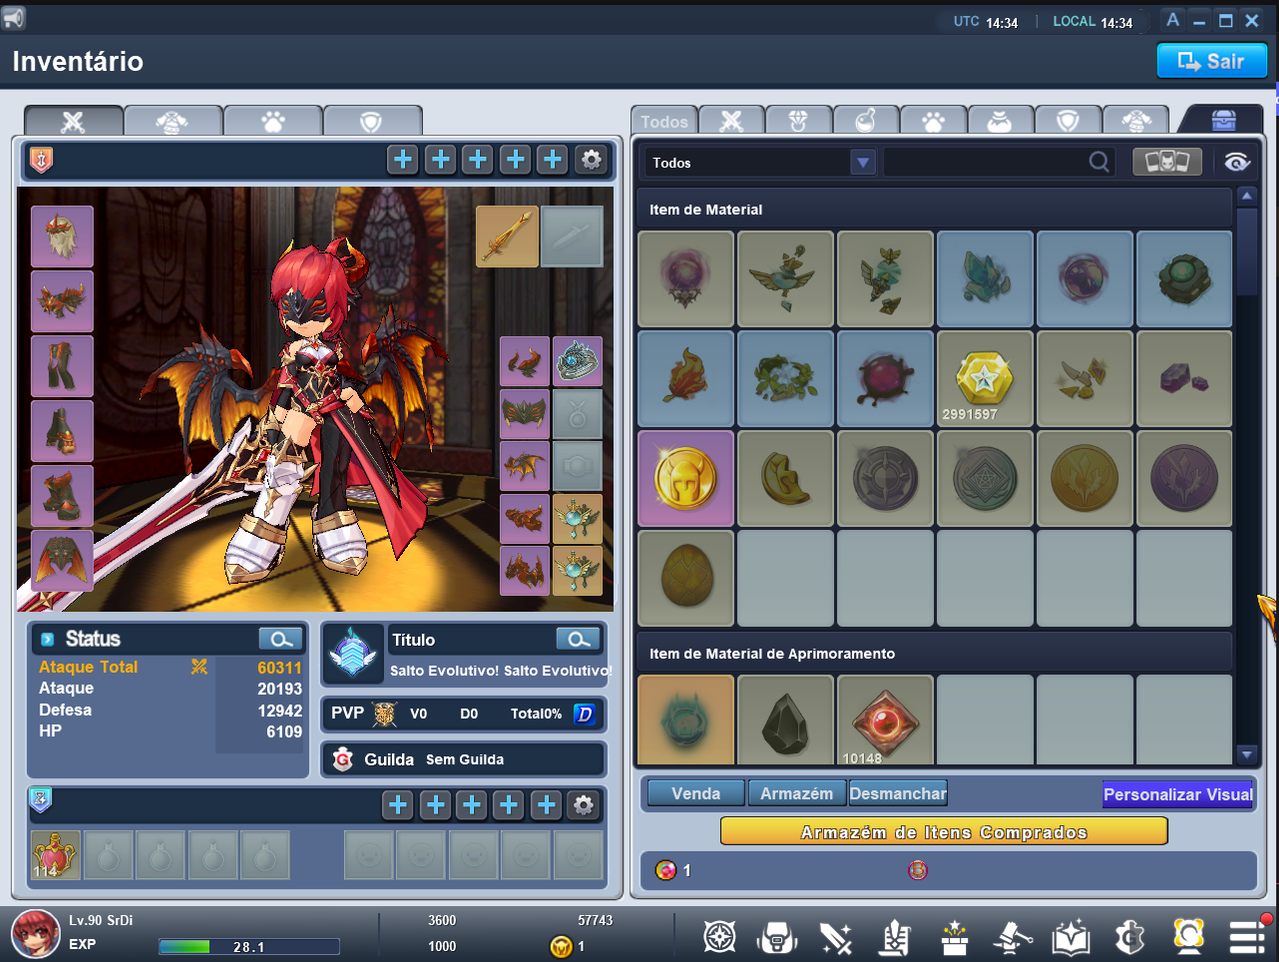Click the megaphone announcement icon
Viewport: 1279px width, 962px height.
click(14, 18)
